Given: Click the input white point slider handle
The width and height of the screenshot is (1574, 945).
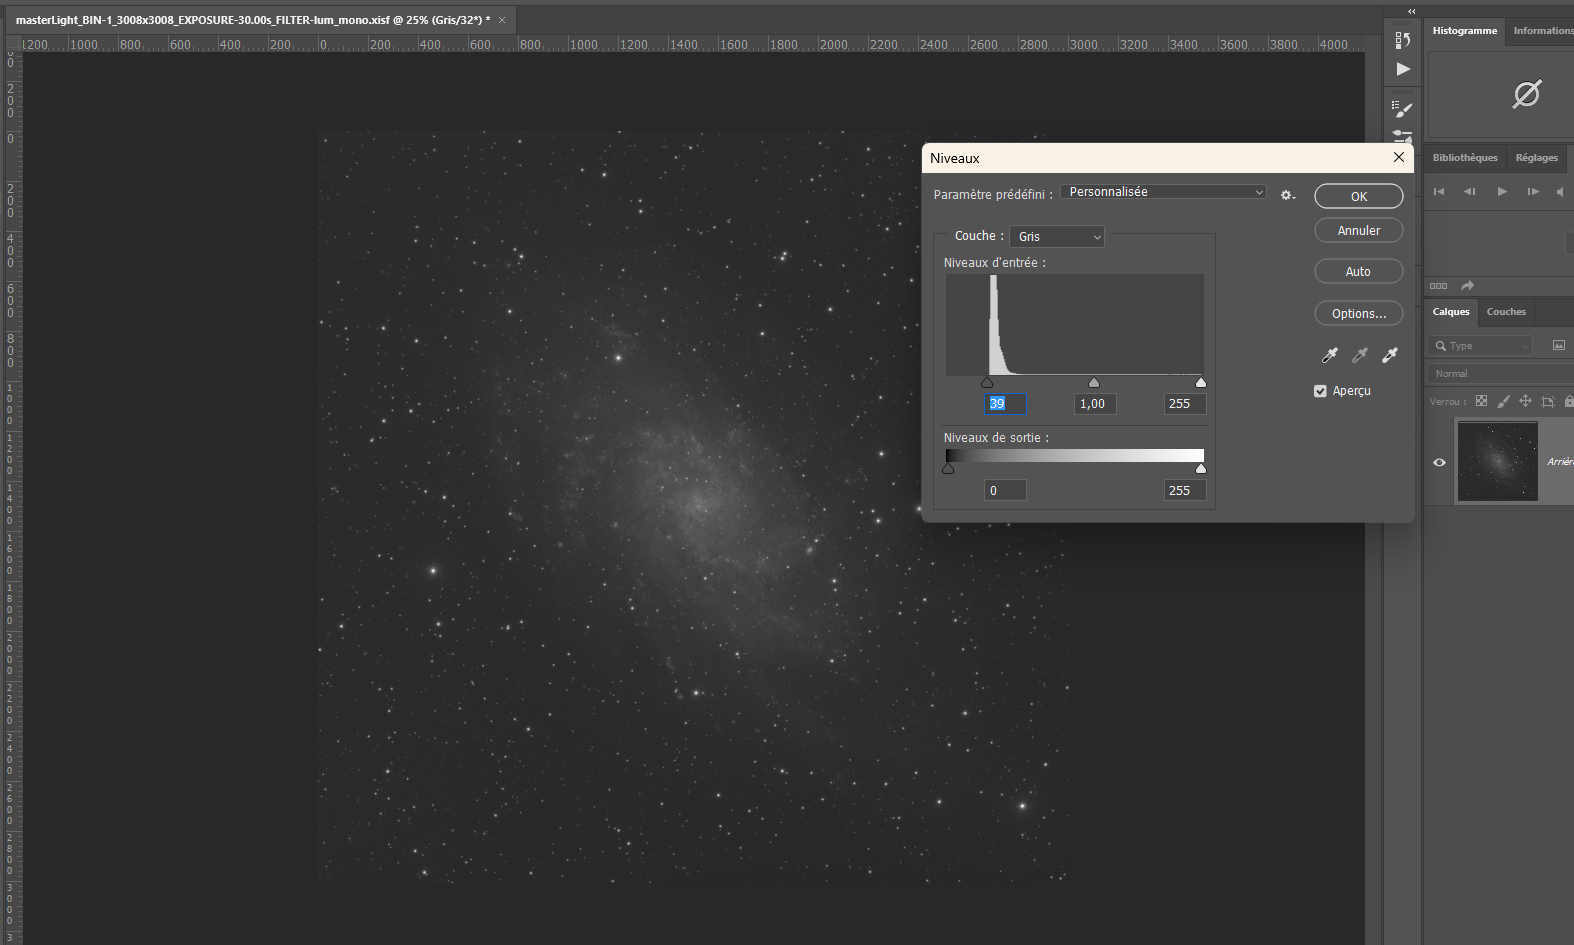Looking at the screenshot, I should [1201, 382].
